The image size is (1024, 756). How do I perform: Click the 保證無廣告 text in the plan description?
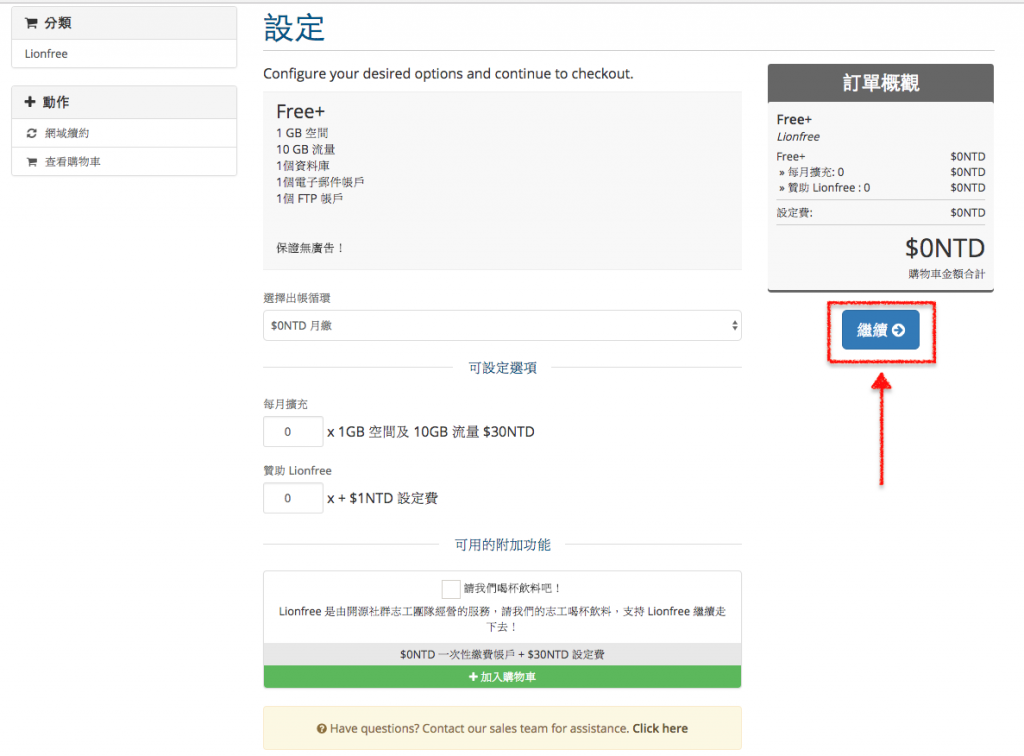(310, 248)
